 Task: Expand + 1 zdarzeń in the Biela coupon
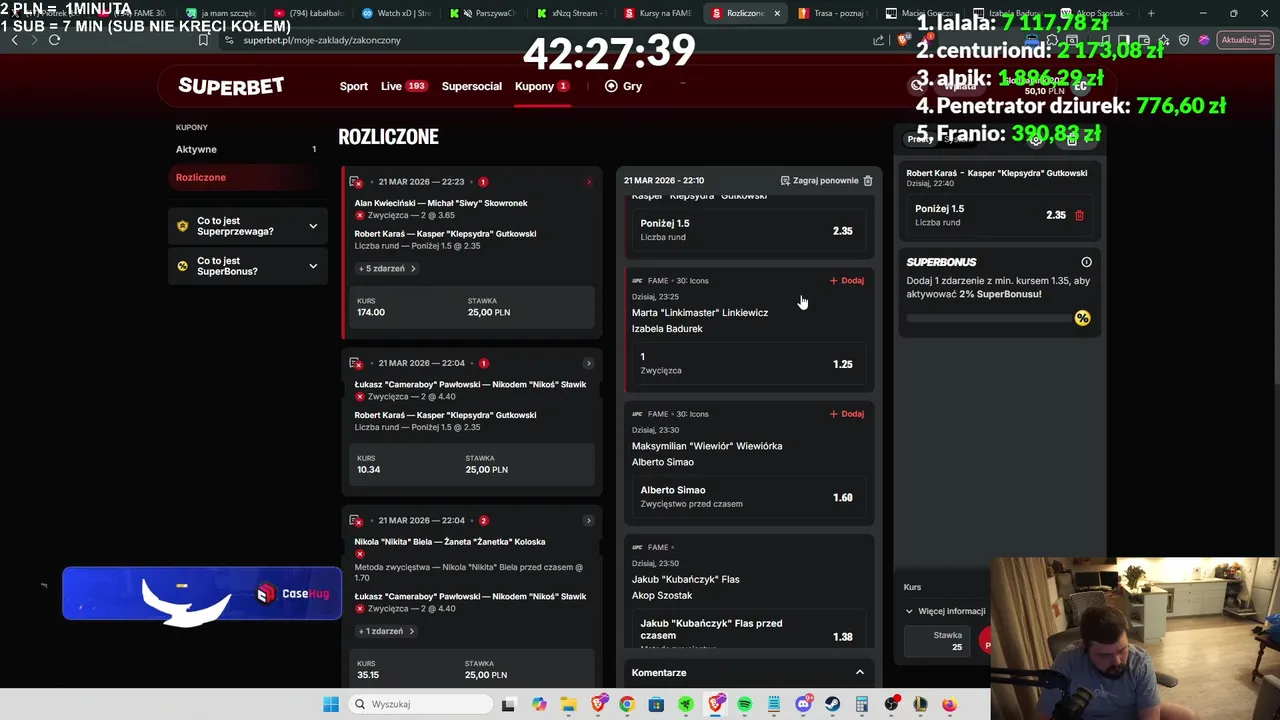(x=385, y=631)
